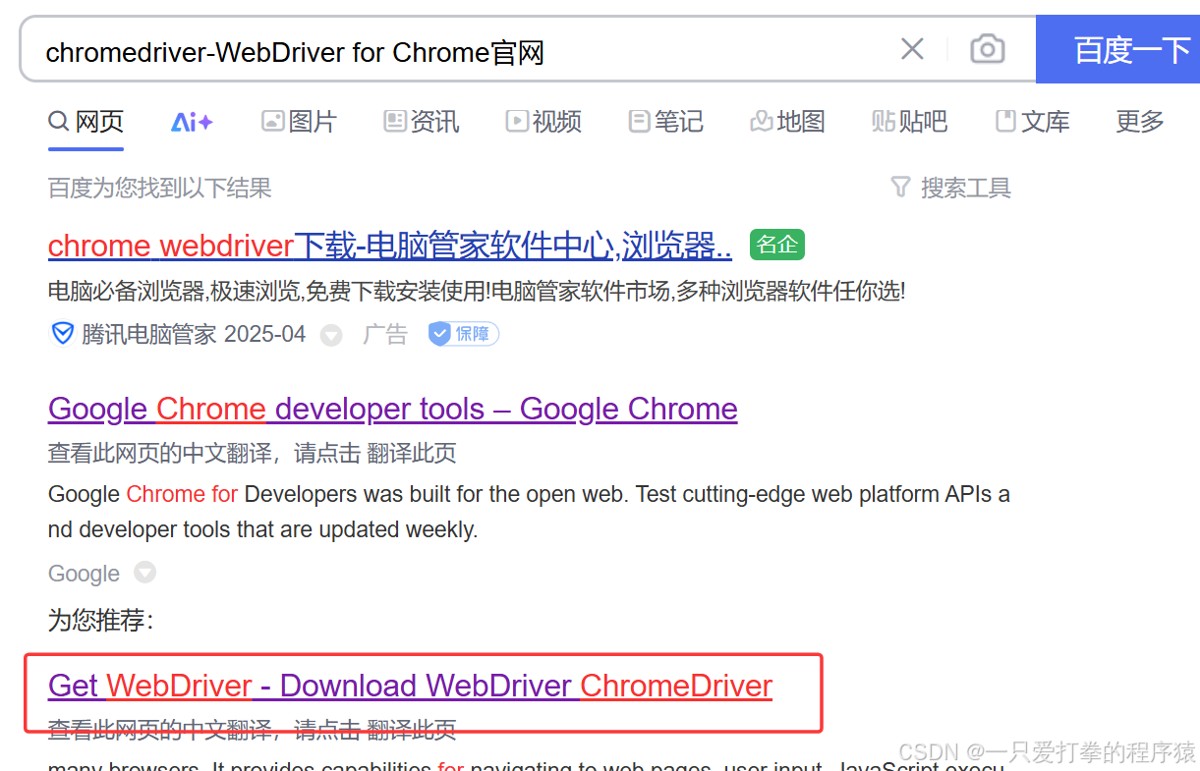Switch to the 图片 tab
The image size is (1200, 771).
click(299, 122)
